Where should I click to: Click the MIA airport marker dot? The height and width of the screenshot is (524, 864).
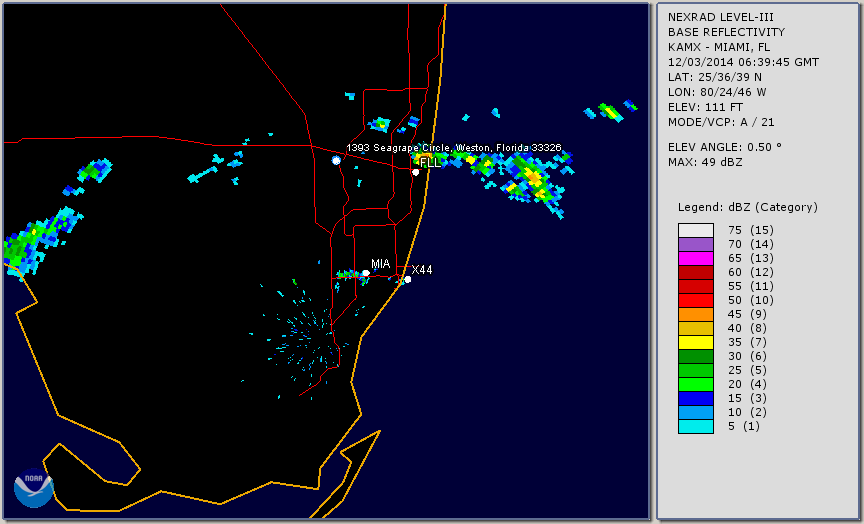click(x=366, y=273)
